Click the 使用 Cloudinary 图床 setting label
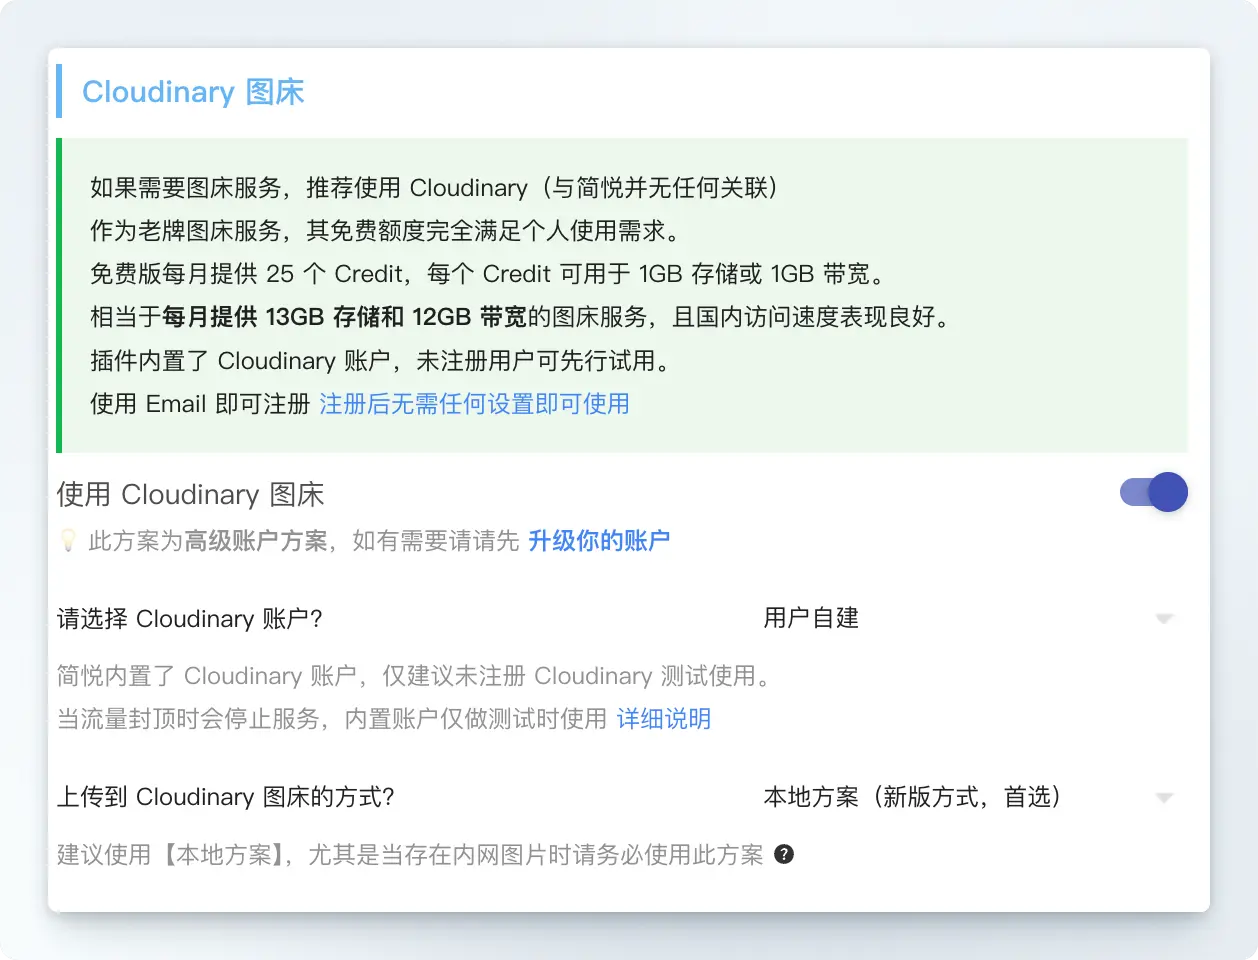Viewport: 1258px width, 960px height. (190, 495)
